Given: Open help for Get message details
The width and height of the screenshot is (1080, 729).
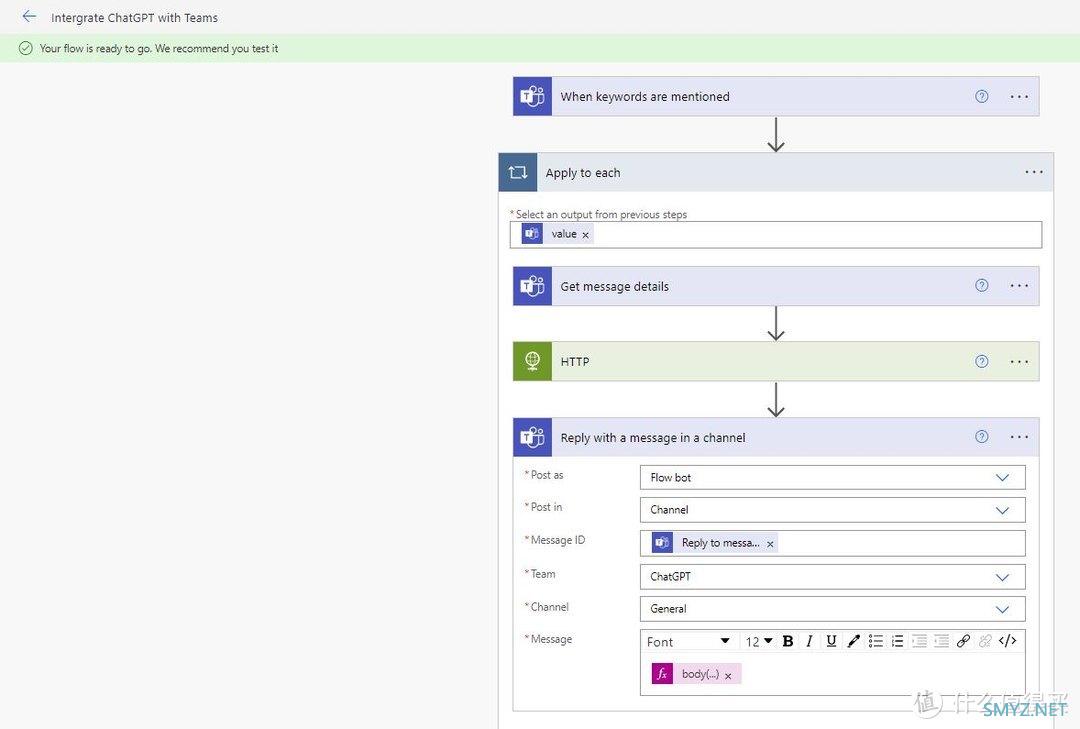Looking at the screenshot, I should tap(982, 285).
